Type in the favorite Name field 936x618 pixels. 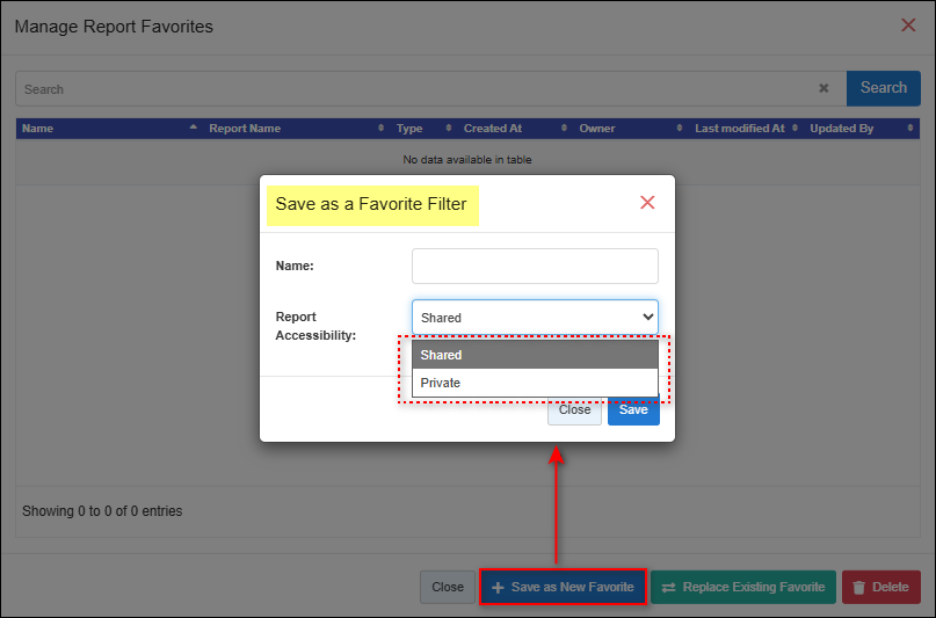point(535,266)
